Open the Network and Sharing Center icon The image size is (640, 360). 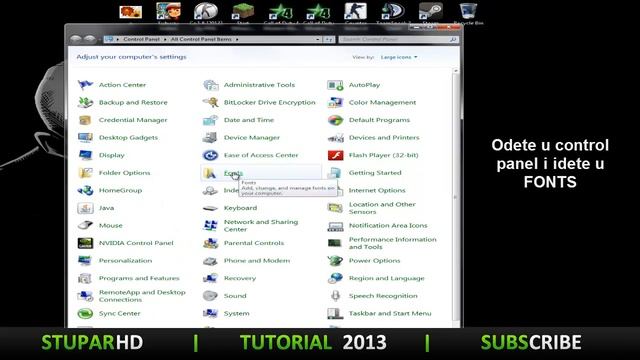coord(211,225)
